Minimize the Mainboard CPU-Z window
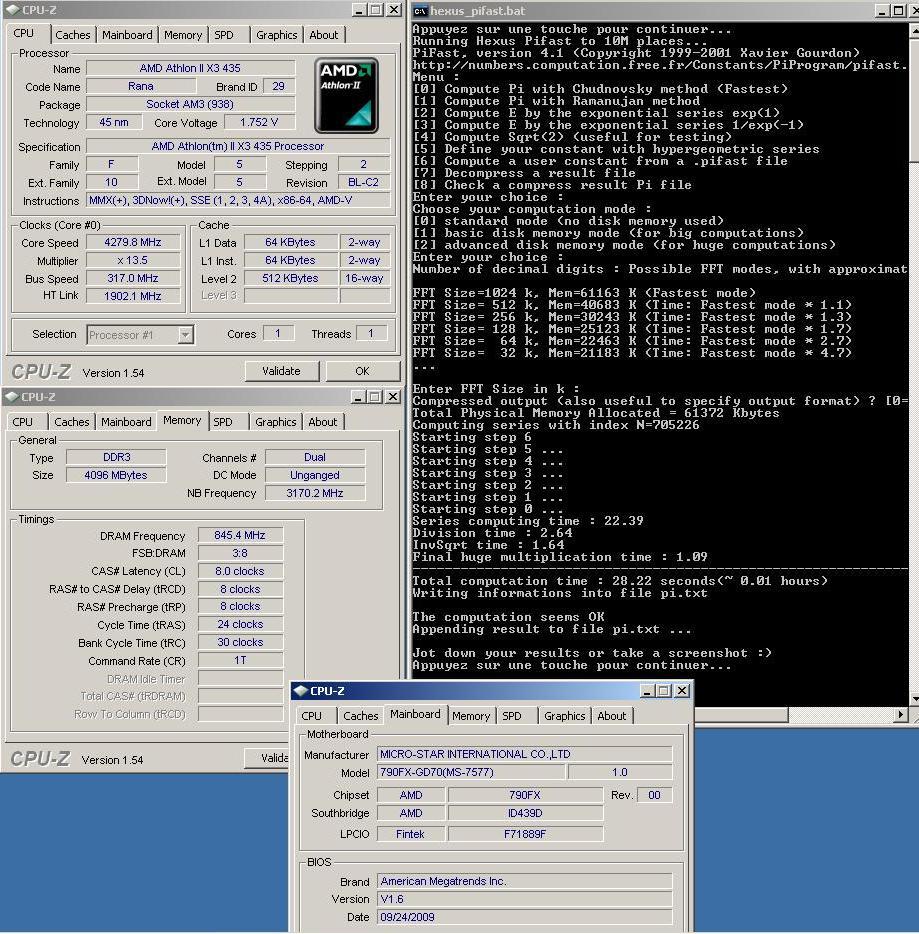 point(647,690)
